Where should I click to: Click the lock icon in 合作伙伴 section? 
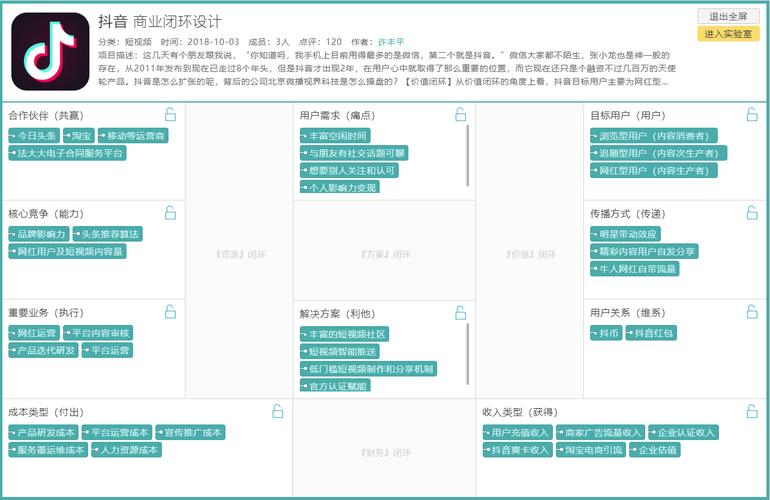(170, 115)
